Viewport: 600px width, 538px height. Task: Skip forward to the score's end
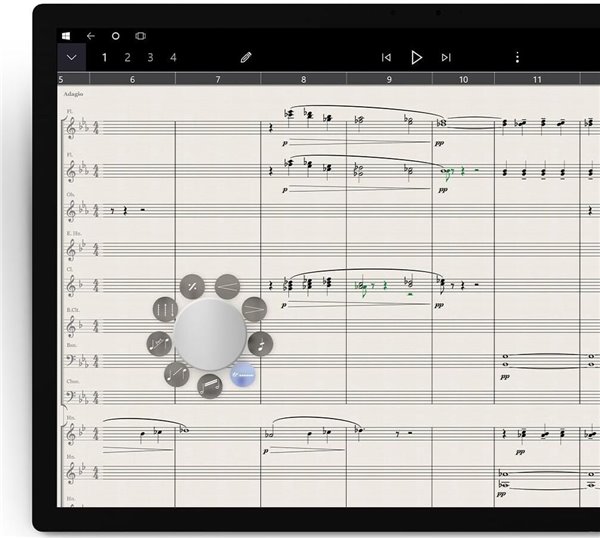click(446, 58)
